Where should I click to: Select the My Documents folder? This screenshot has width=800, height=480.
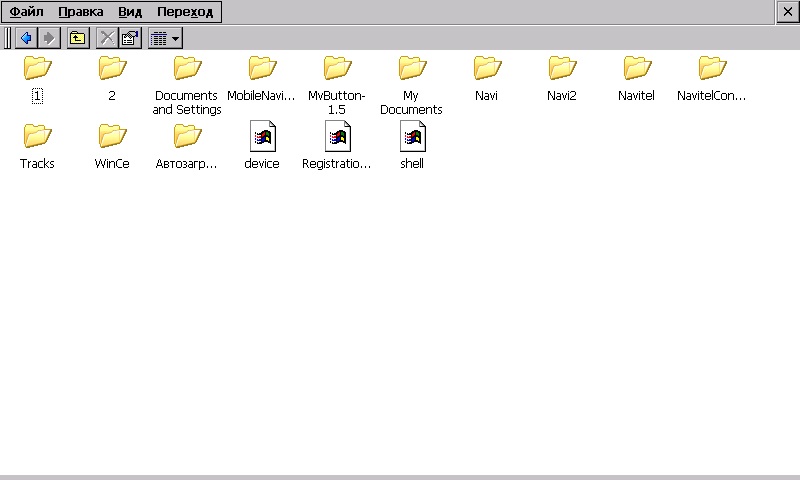point(412,69)
